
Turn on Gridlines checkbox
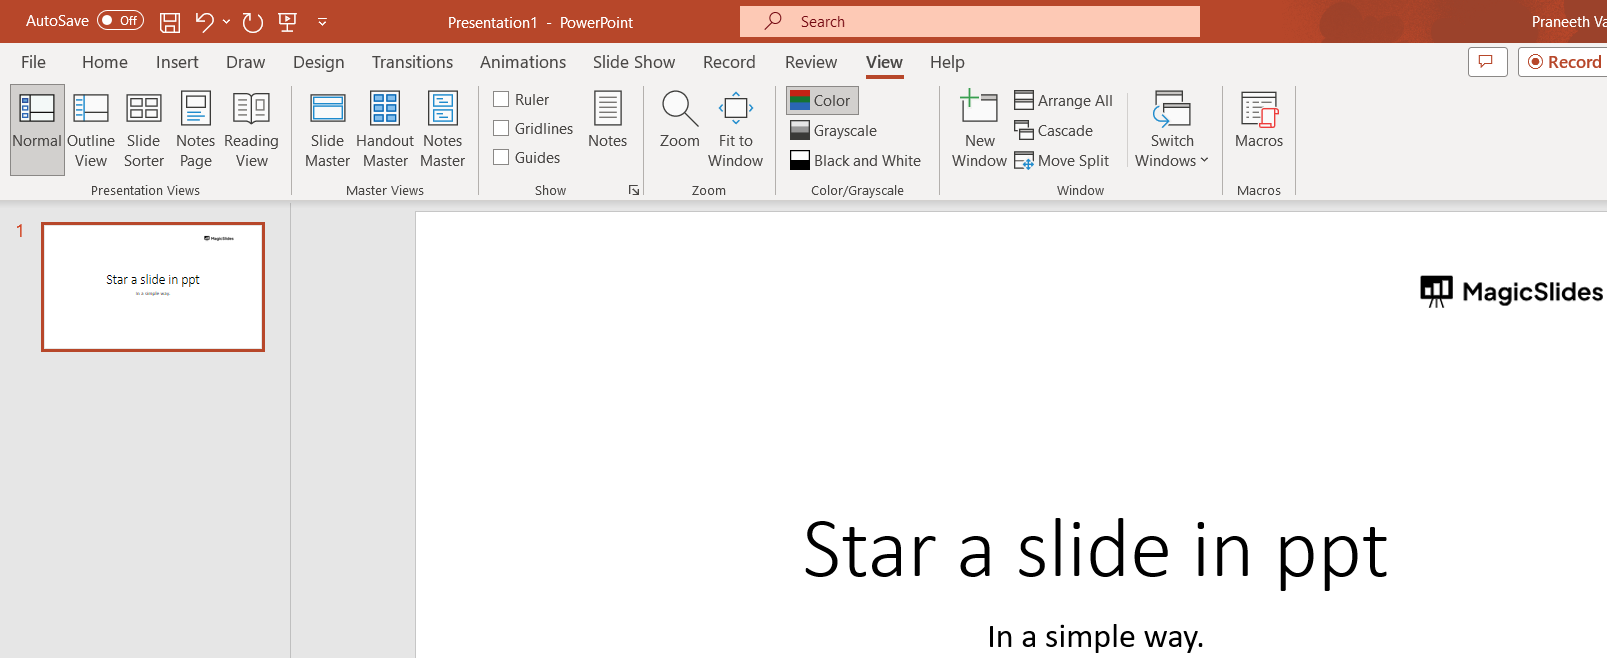pyautogui.click(x=501, y=128)
